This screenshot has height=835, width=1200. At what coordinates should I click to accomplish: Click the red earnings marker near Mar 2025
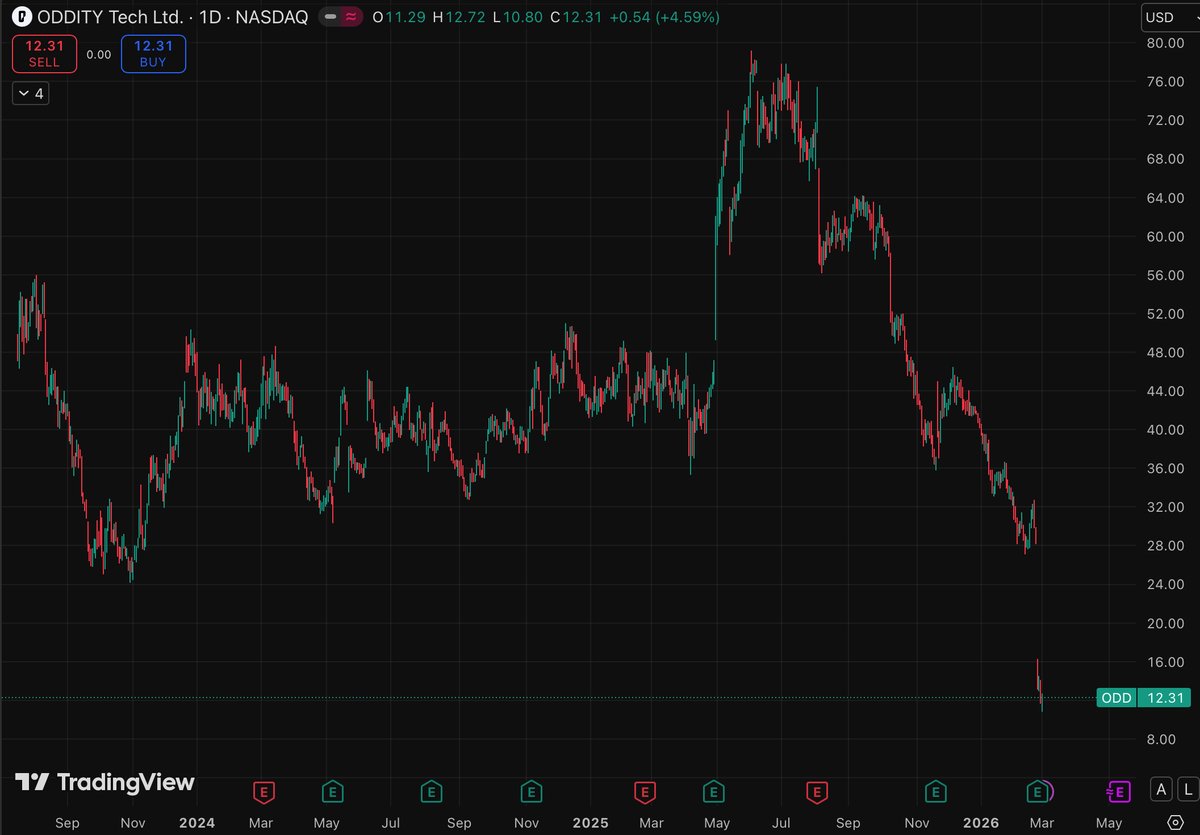[x=645, y=792]
